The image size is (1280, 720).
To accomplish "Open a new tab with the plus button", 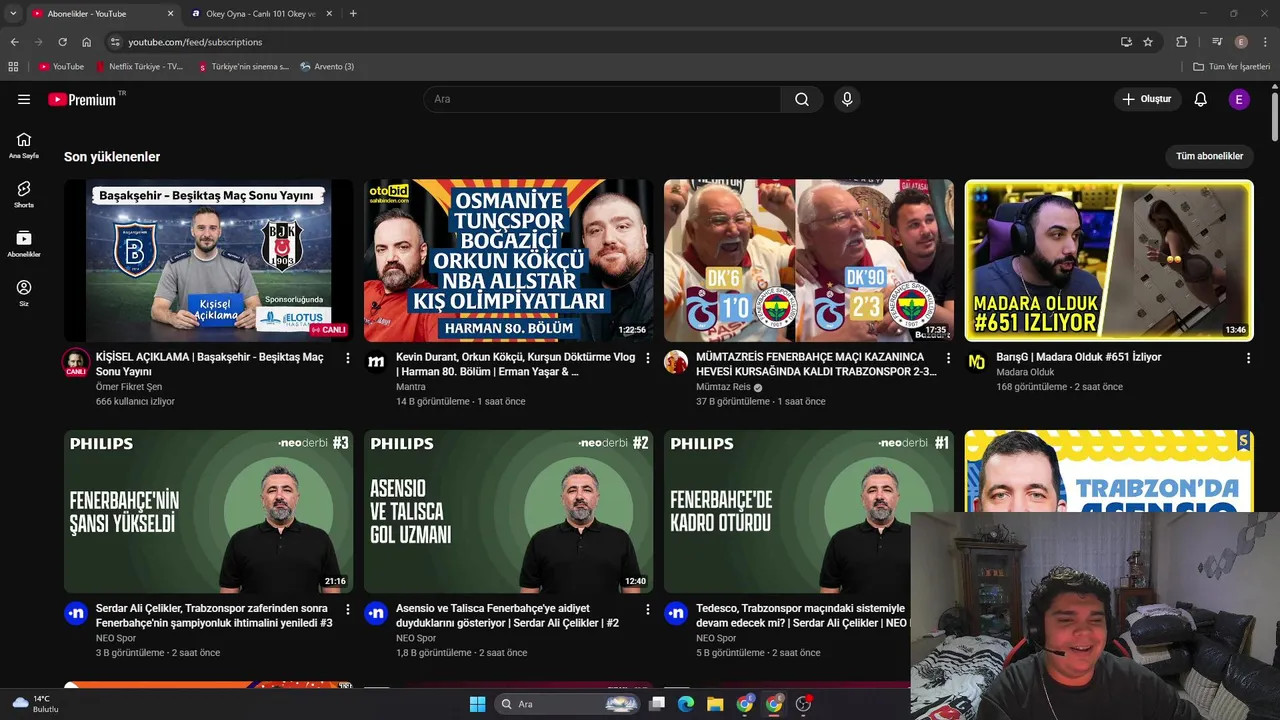I will [x=353, y=14].
